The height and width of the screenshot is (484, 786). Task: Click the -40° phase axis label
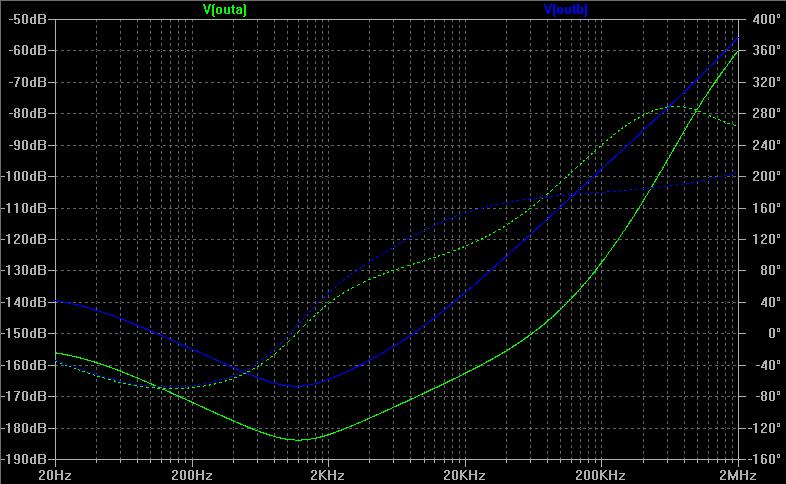click(766, 365)
